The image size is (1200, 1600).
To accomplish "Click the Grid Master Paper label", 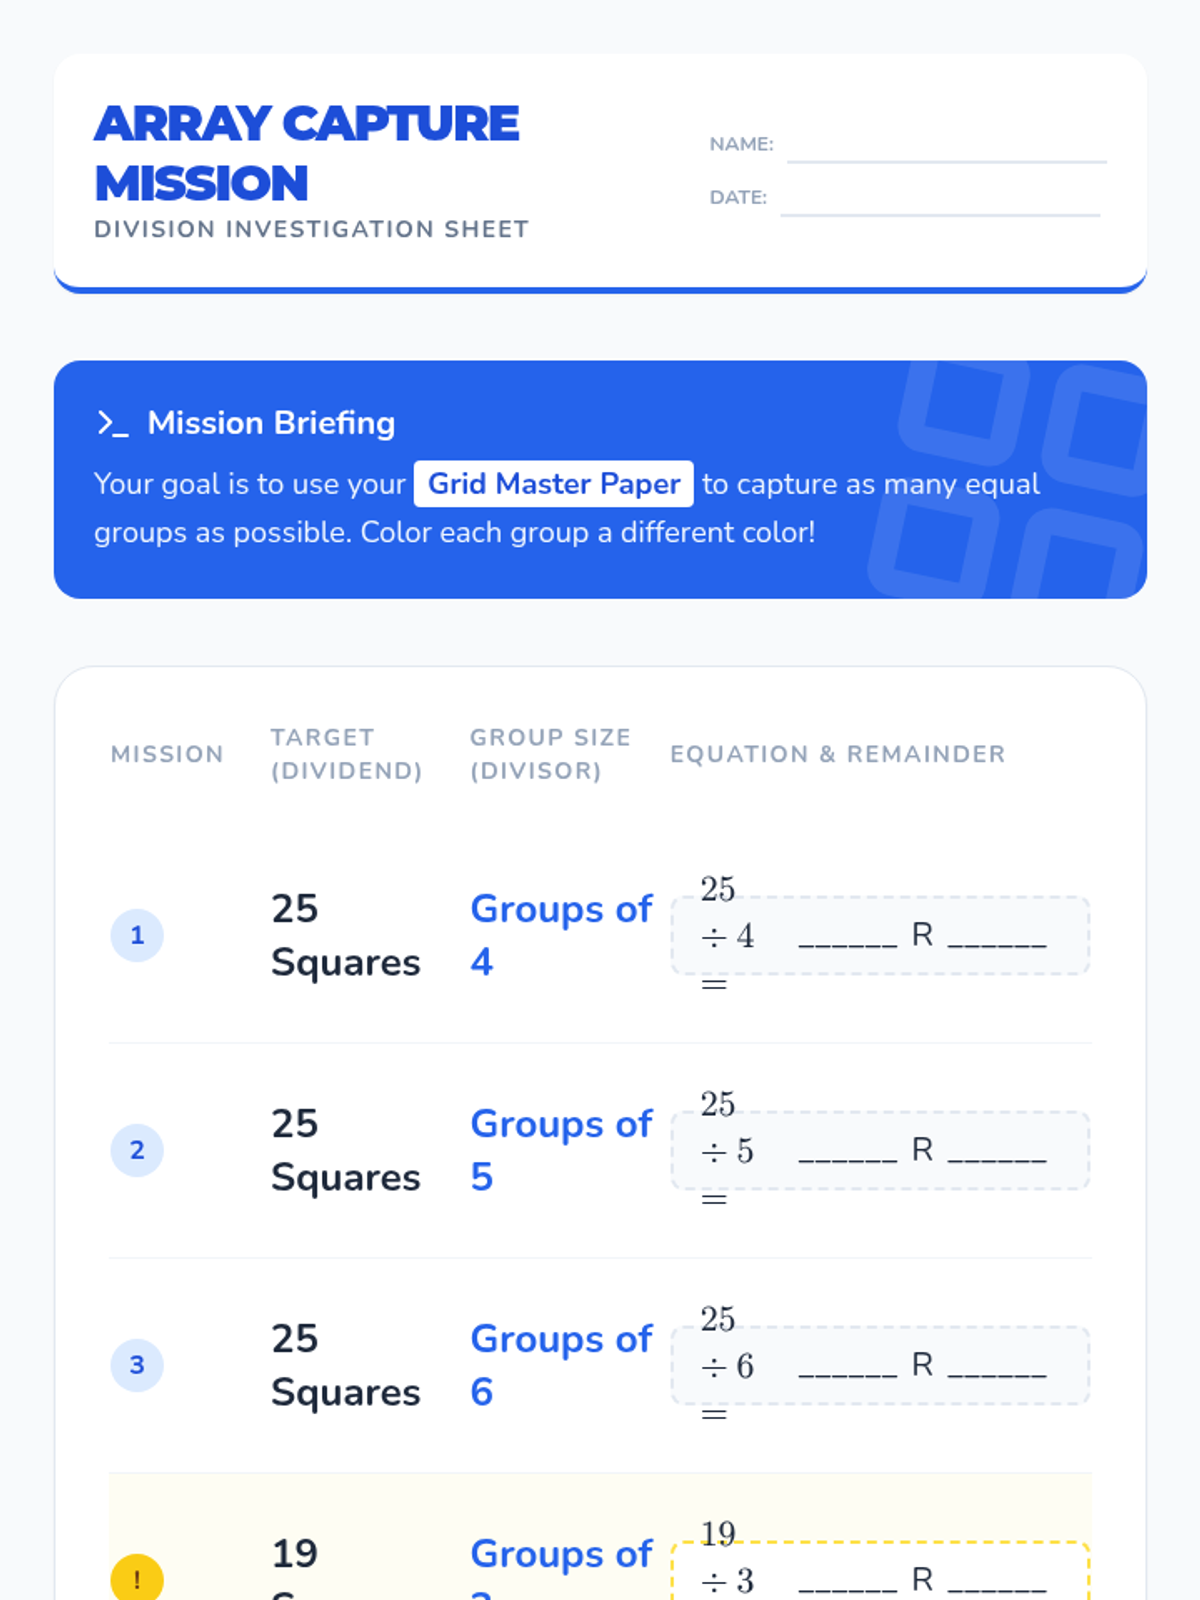I will [554, 484].
